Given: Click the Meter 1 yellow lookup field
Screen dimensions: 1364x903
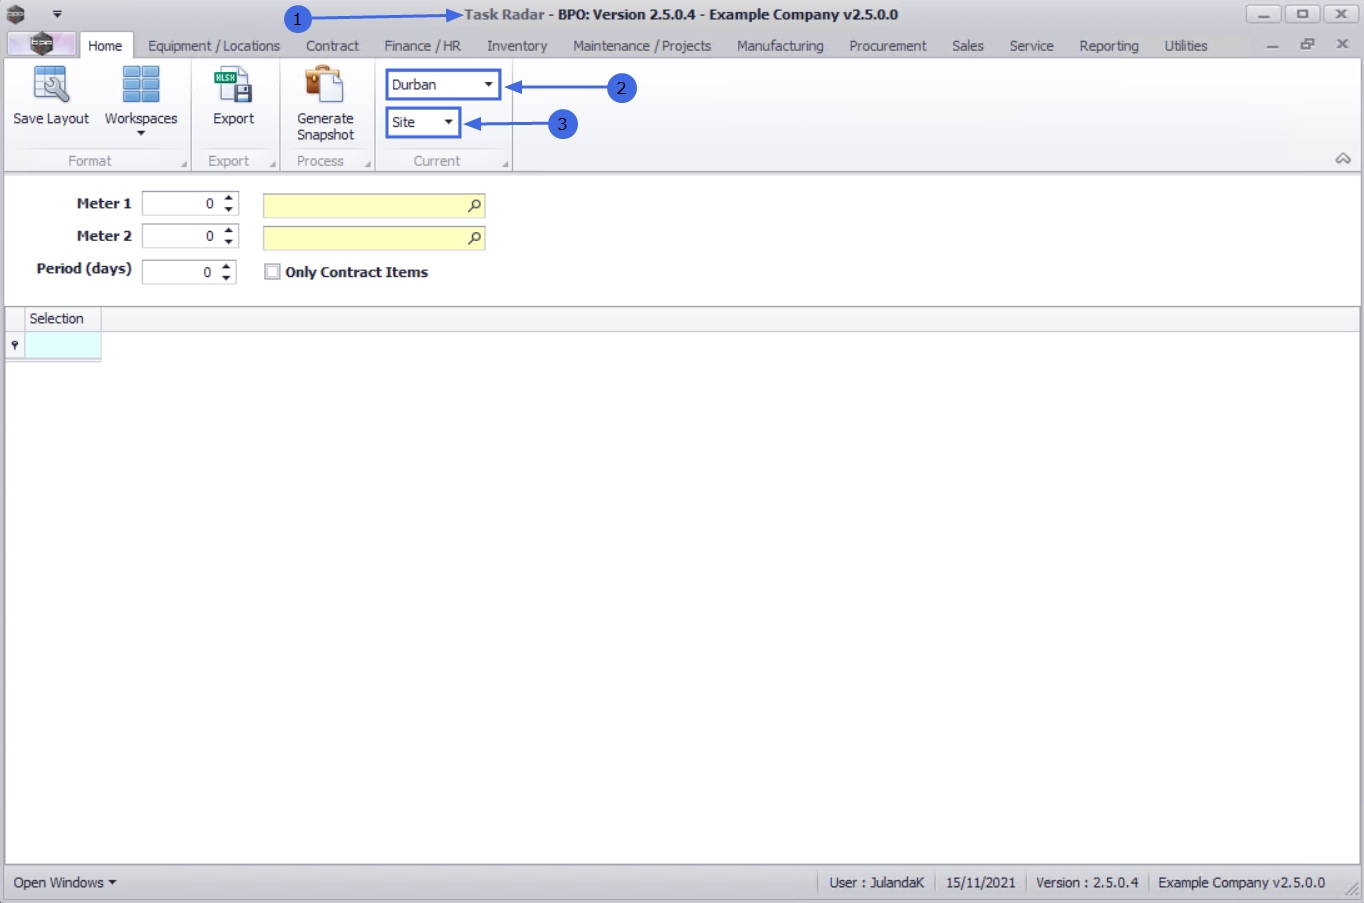Looking at the screenshot, I should 374,206.
